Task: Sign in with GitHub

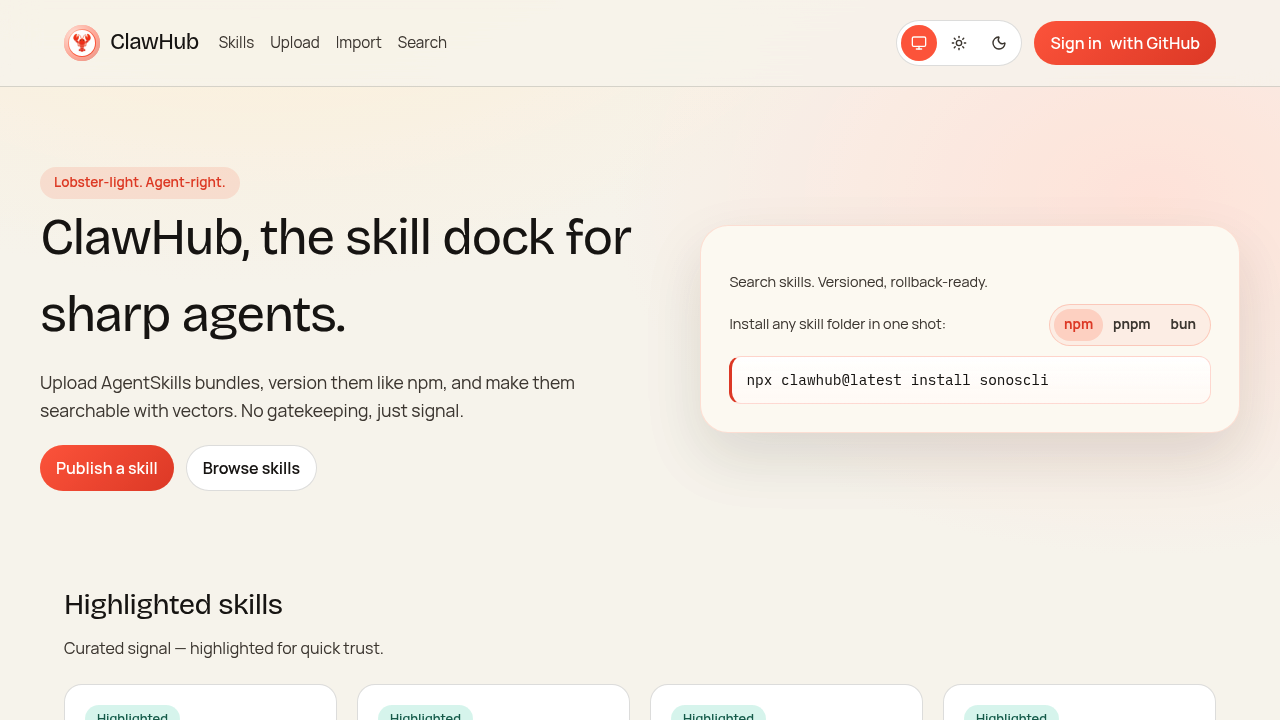Action: (x=1124, y=43)
